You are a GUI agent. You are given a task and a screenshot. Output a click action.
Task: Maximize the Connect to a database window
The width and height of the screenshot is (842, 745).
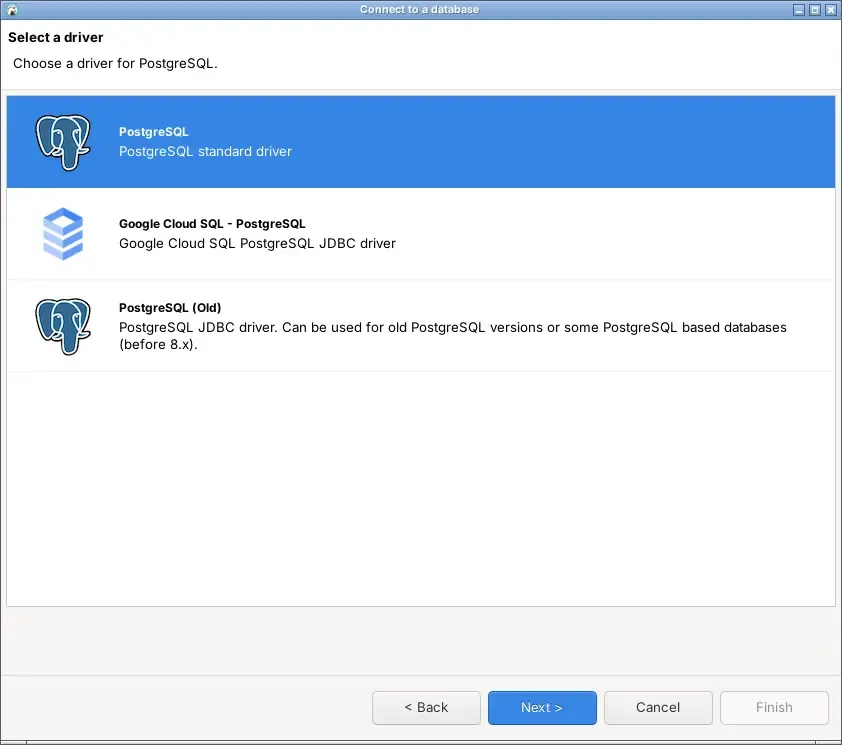[x=815, y=10]
